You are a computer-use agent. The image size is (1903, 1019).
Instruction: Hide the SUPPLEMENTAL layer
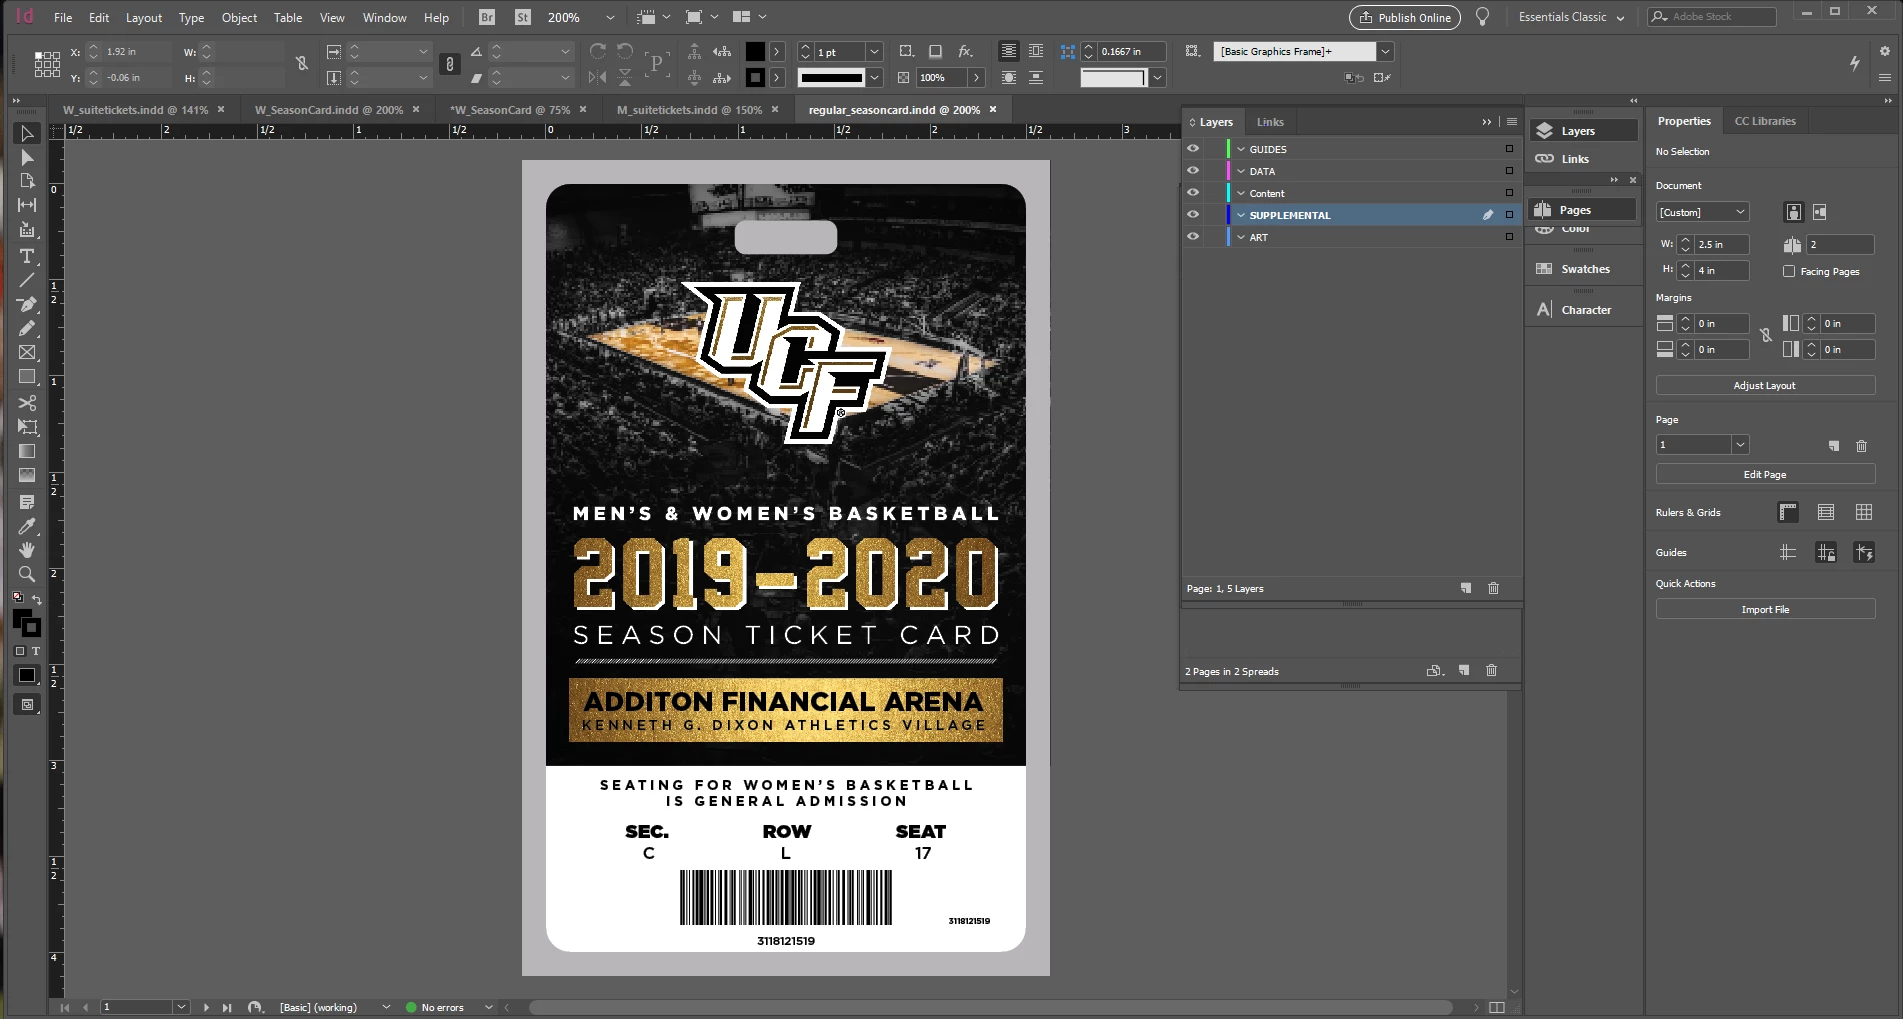(x=1193, y=214)
